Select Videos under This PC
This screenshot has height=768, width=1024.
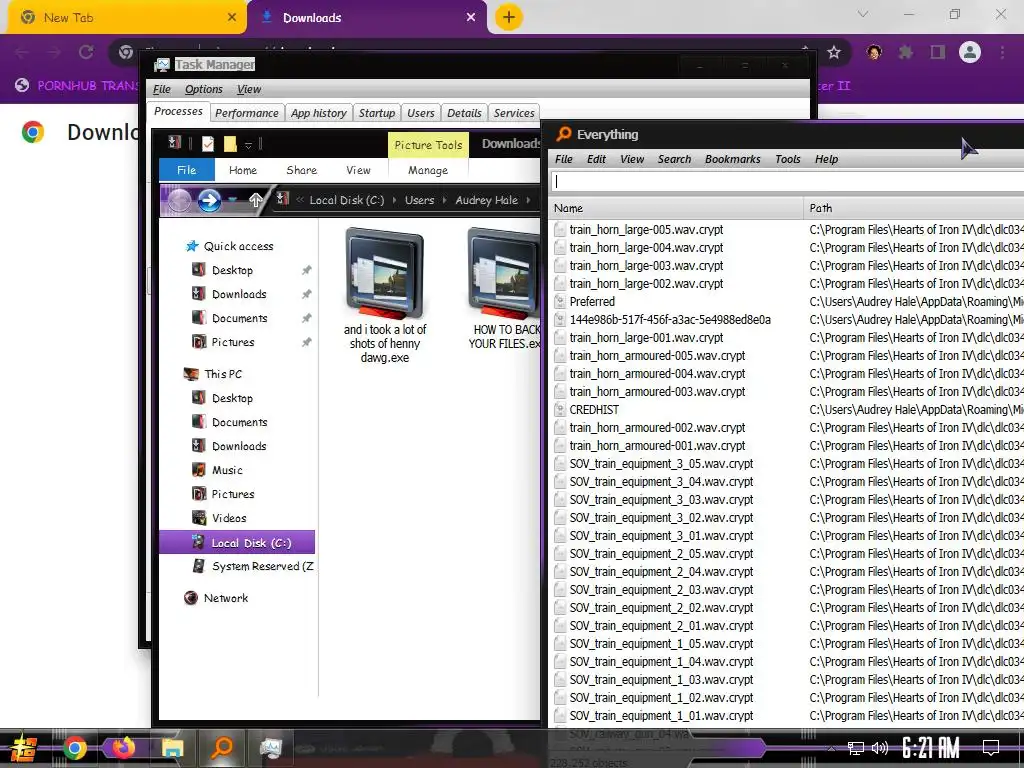coord(229,518)
